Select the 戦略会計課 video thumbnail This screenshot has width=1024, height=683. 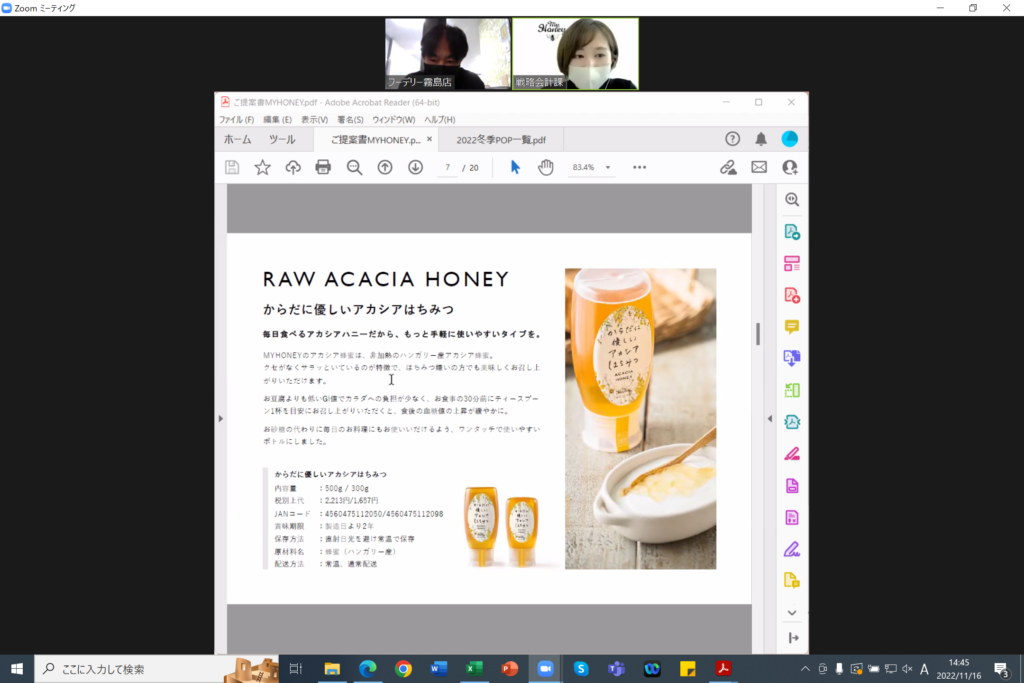click(x=575, y=54)
